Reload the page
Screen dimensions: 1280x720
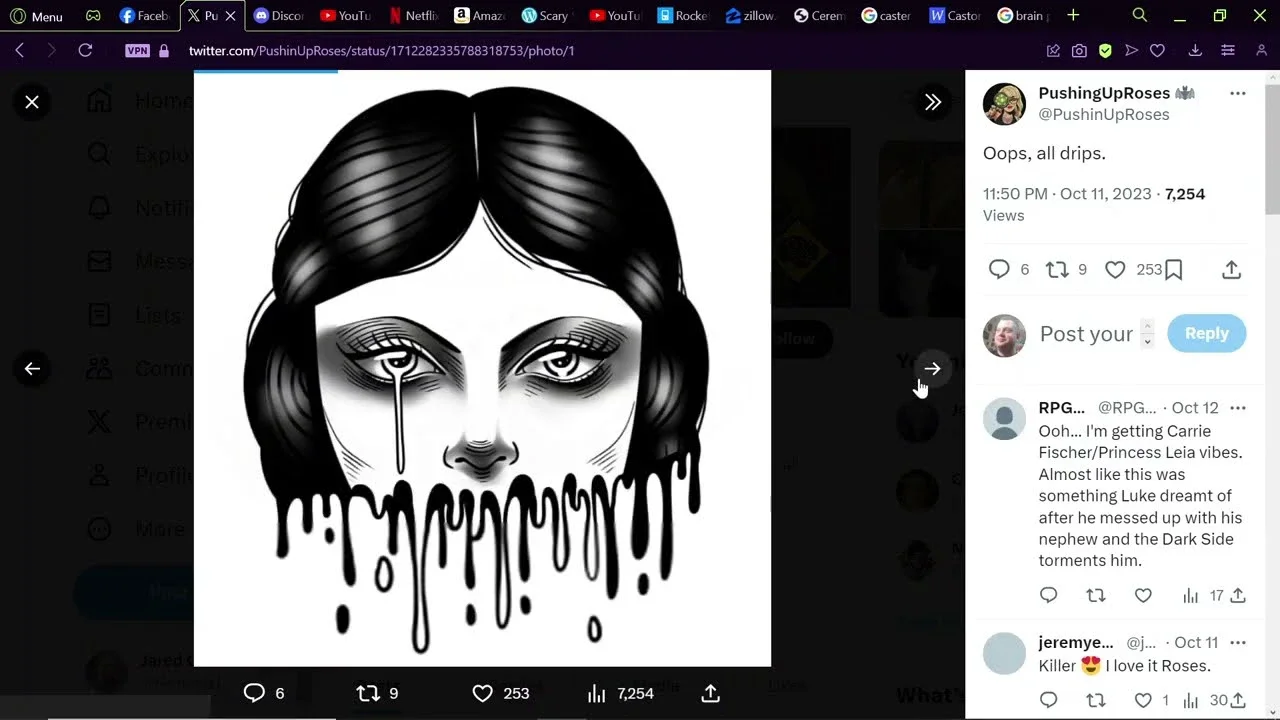point(85,51)
